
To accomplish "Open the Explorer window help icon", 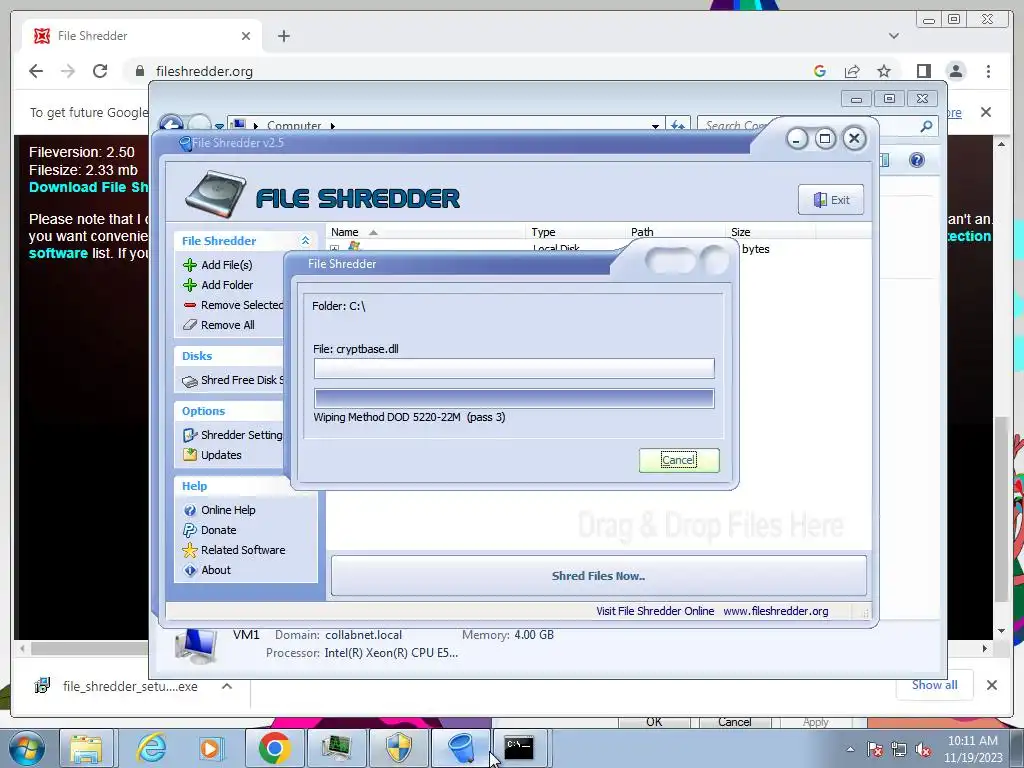I will (917, 160).
